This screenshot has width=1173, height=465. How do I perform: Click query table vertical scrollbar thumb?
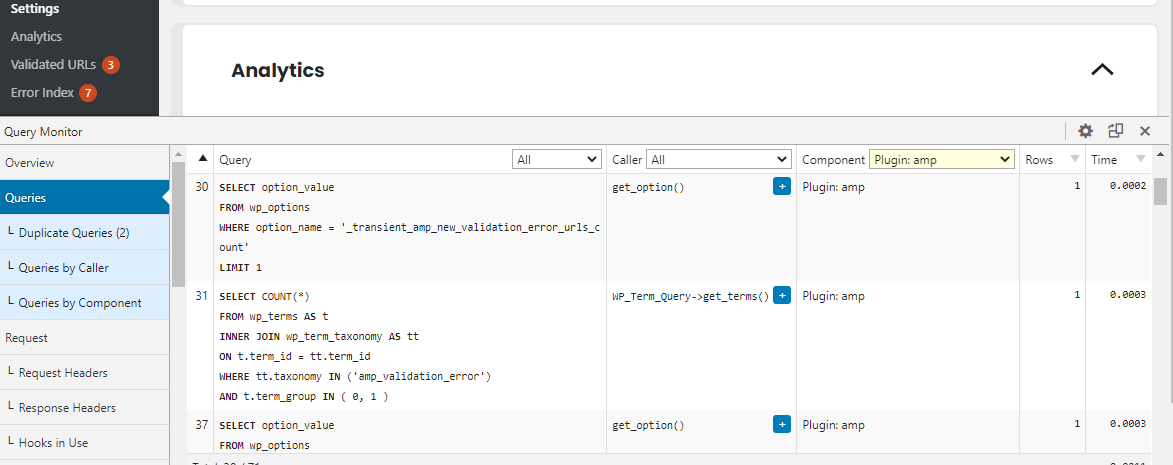1160,191
